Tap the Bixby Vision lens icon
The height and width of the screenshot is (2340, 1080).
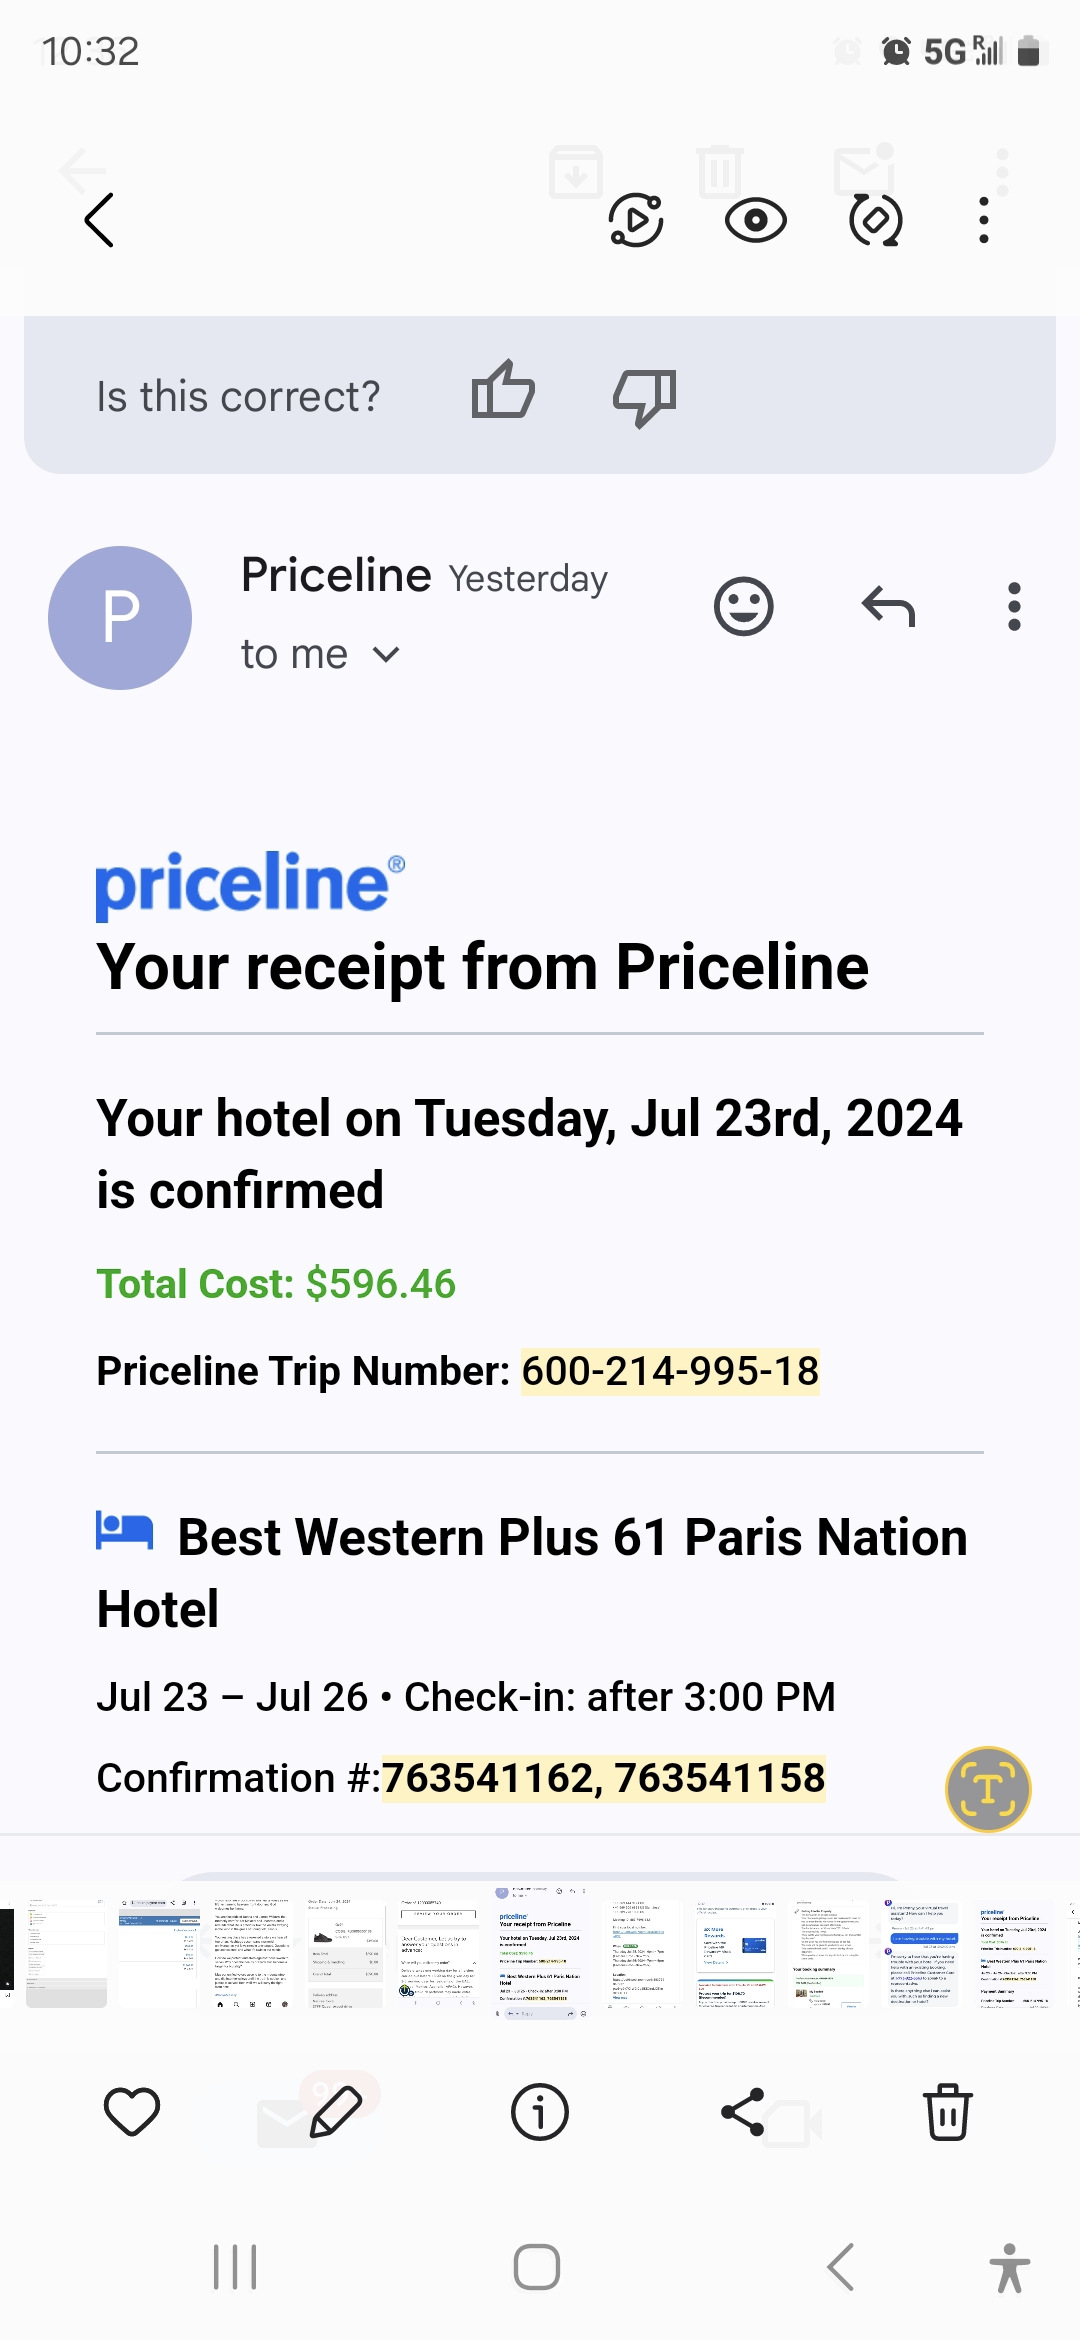[875, 220]
